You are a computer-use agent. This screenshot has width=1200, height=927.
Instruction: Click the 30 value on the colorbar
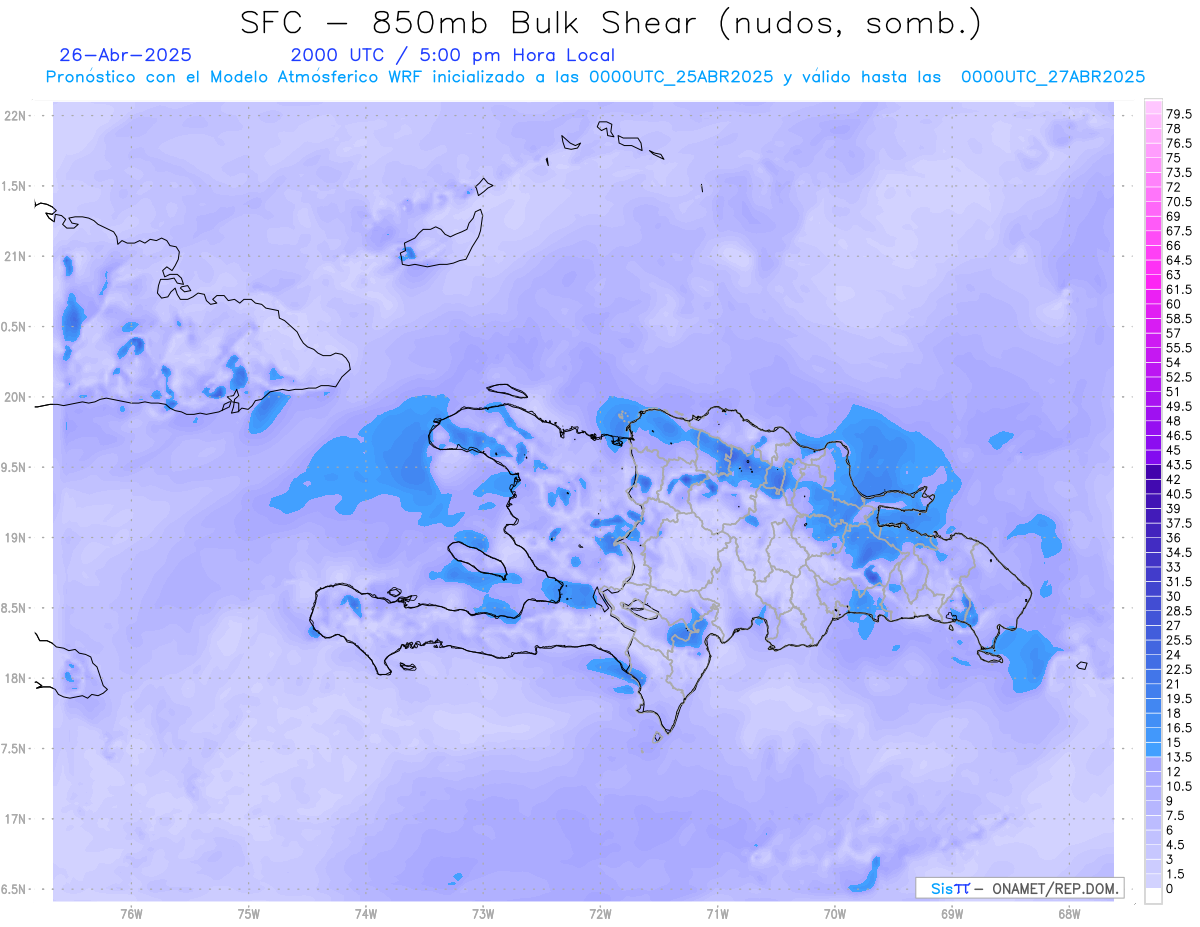(x=1173, y=596)
